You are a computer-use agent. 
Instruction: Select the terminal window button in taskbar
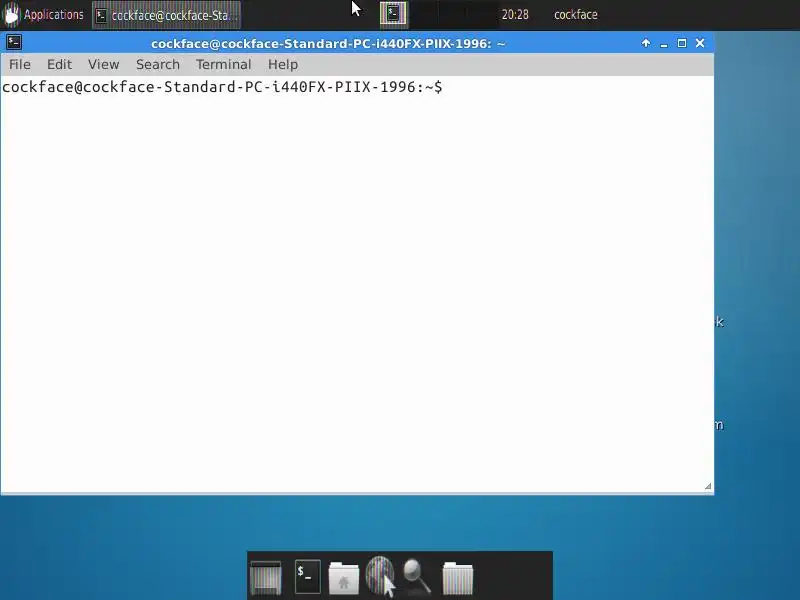click(x=166, y=15)
